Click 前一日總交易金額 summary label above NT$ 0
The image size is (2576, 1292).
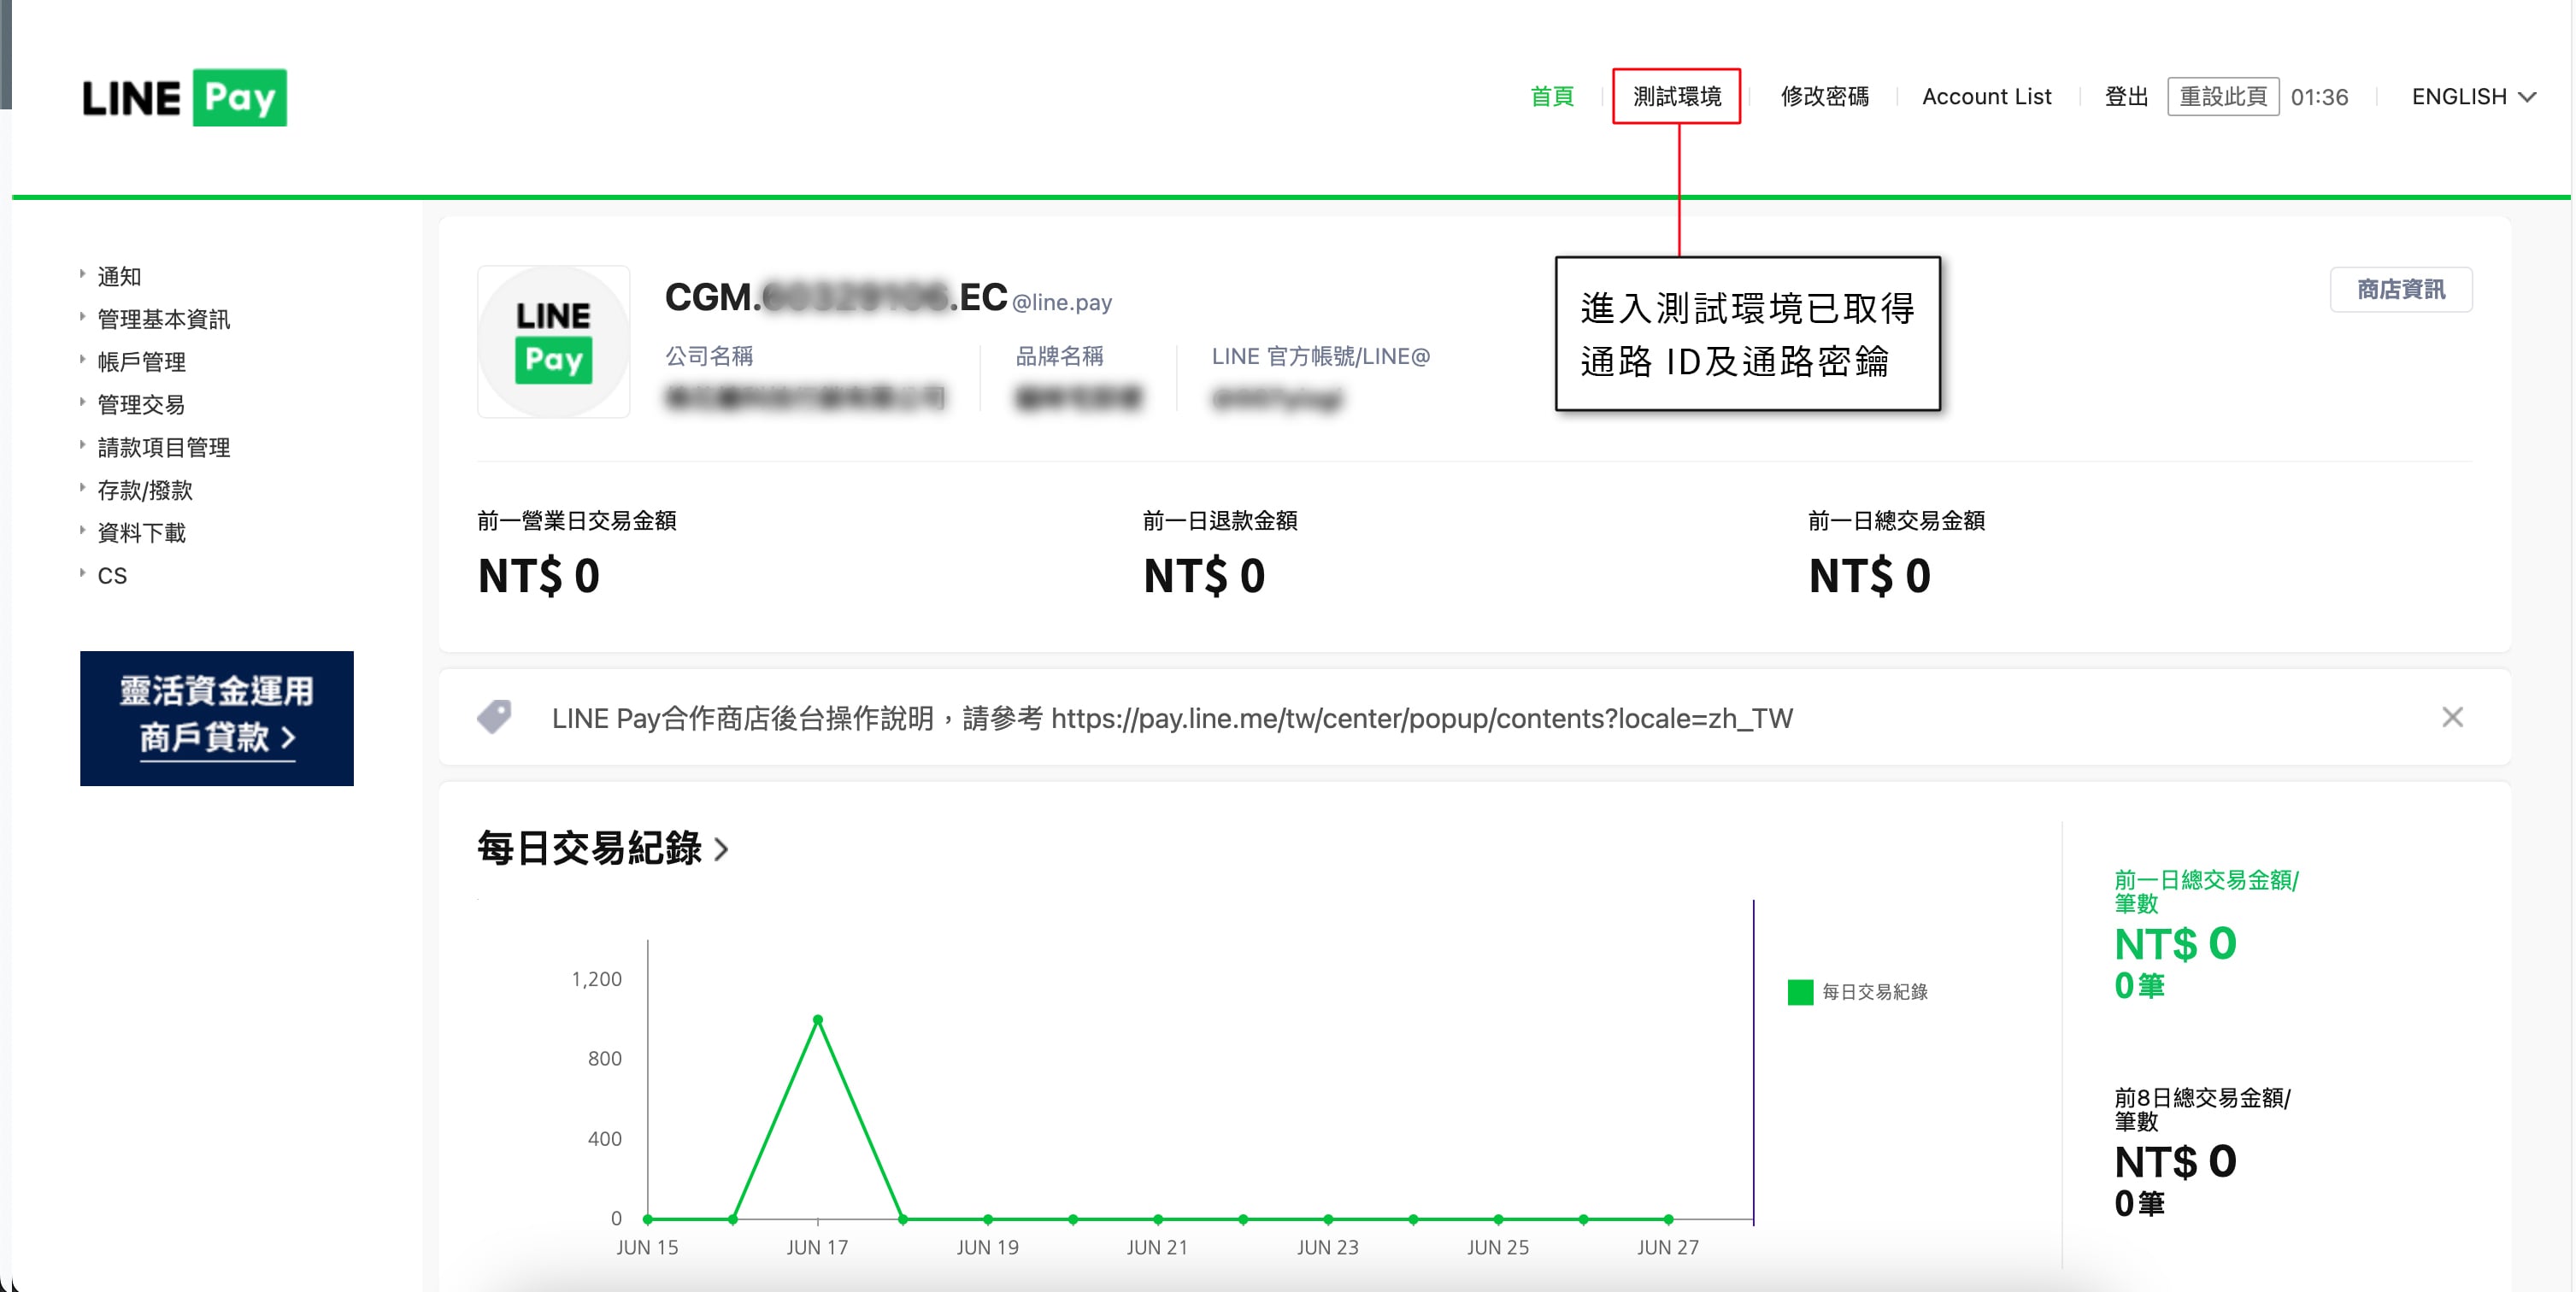tap(1896, 521)
